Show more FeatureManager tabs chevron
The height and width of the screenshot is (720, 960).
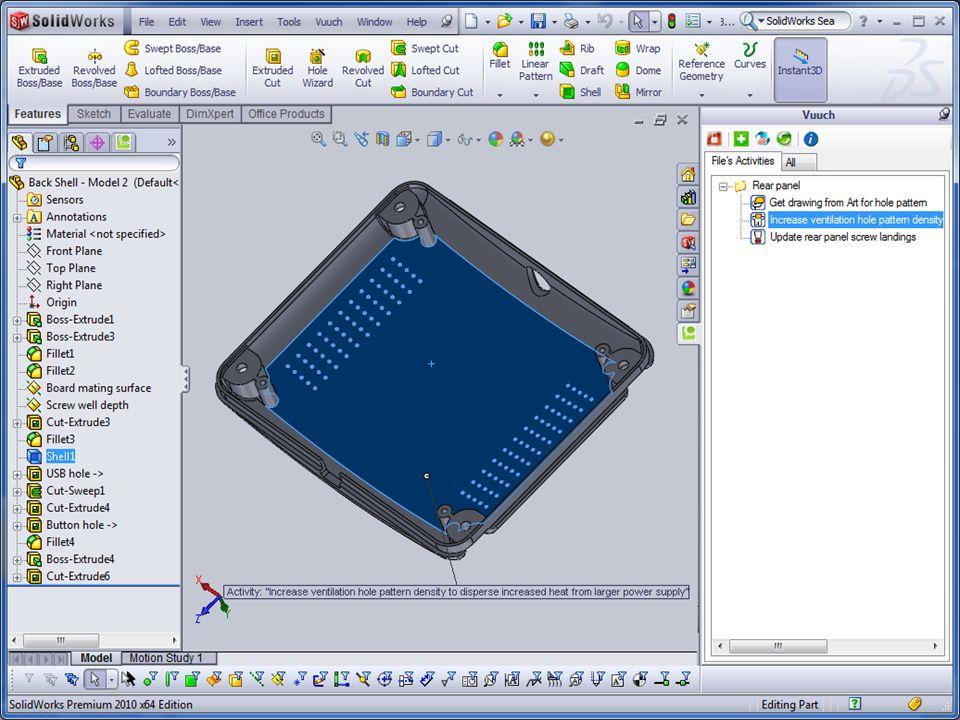[x=171, y=143]
